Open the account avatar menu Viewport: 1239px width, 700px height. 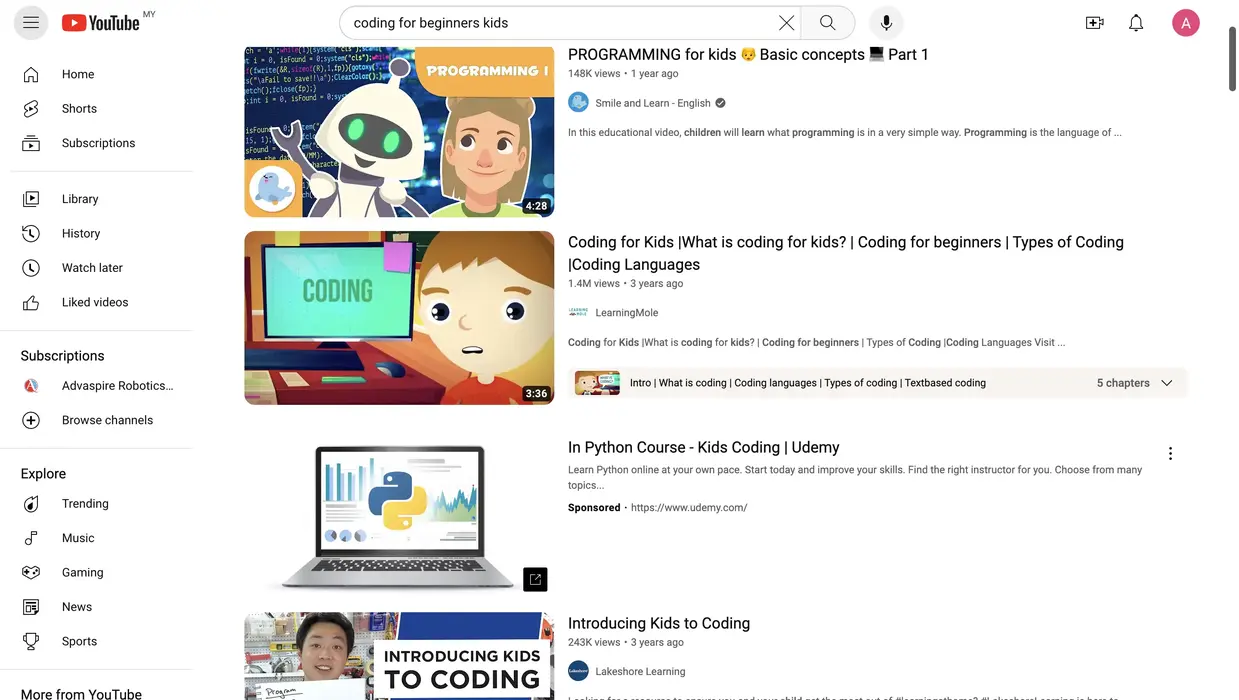tap(1186, 23)
